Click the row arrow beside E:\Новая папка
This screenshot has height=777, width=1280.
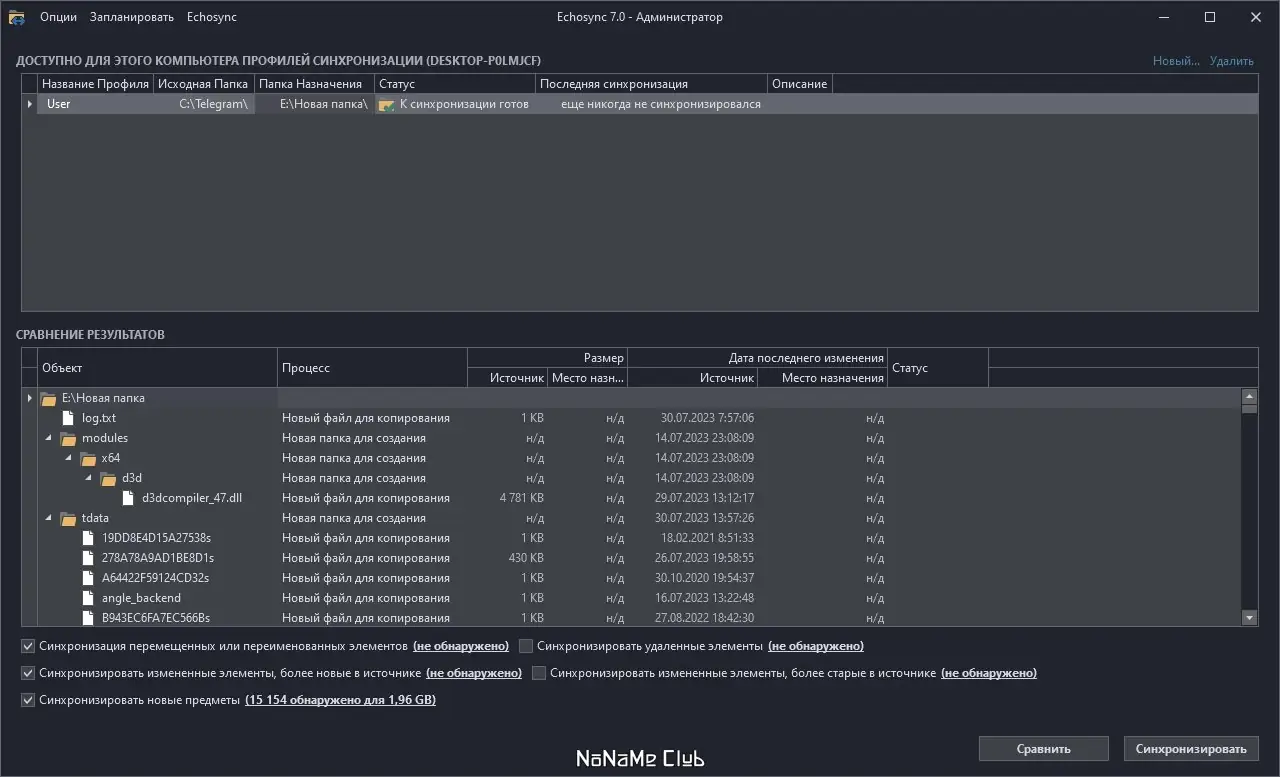[x=30, y=398]
